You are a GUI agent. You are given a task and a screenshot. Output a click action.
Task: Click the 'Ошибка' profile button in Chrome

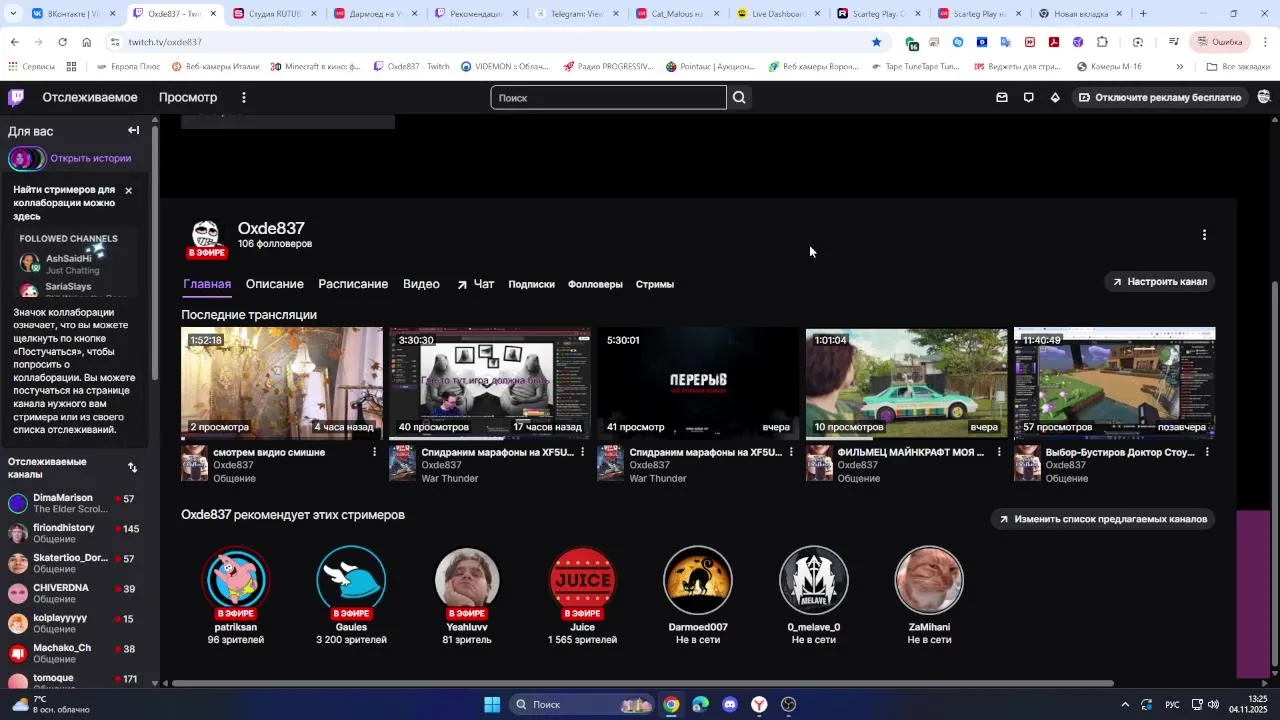pos(1218,42)
